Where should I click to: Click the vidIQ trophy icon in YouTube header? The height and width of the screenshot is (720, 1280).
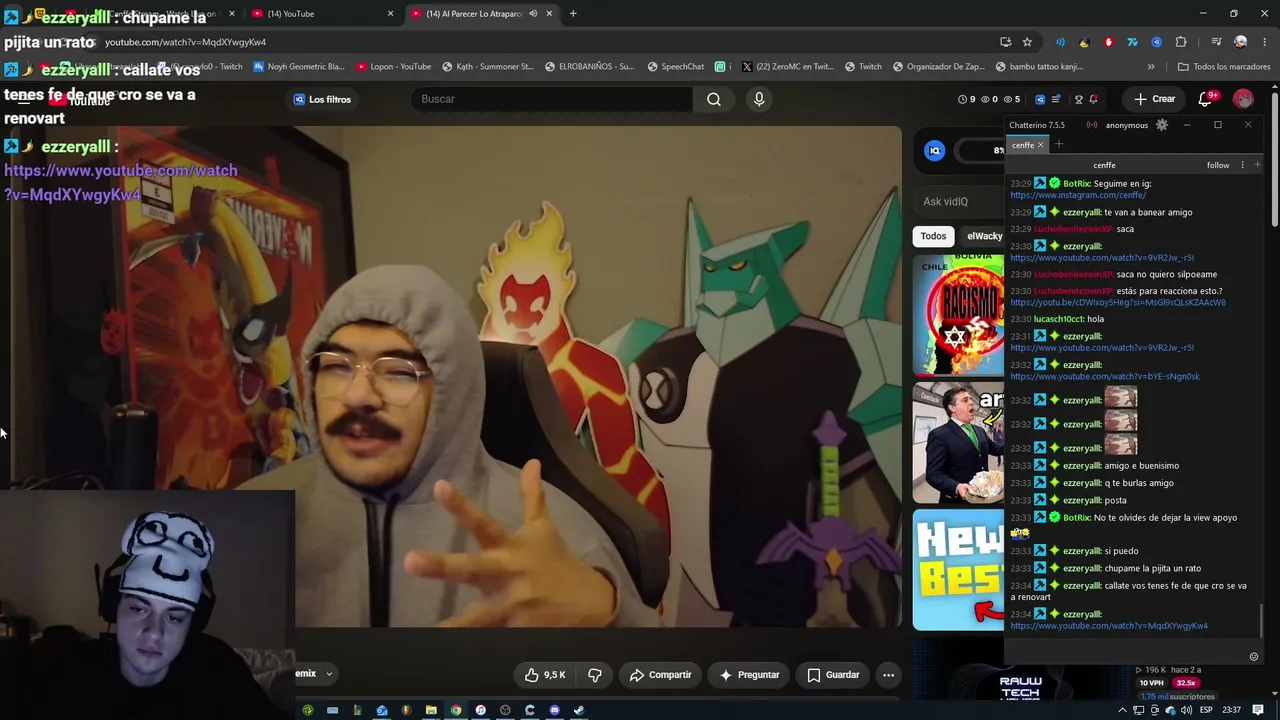coord(1078,99)
